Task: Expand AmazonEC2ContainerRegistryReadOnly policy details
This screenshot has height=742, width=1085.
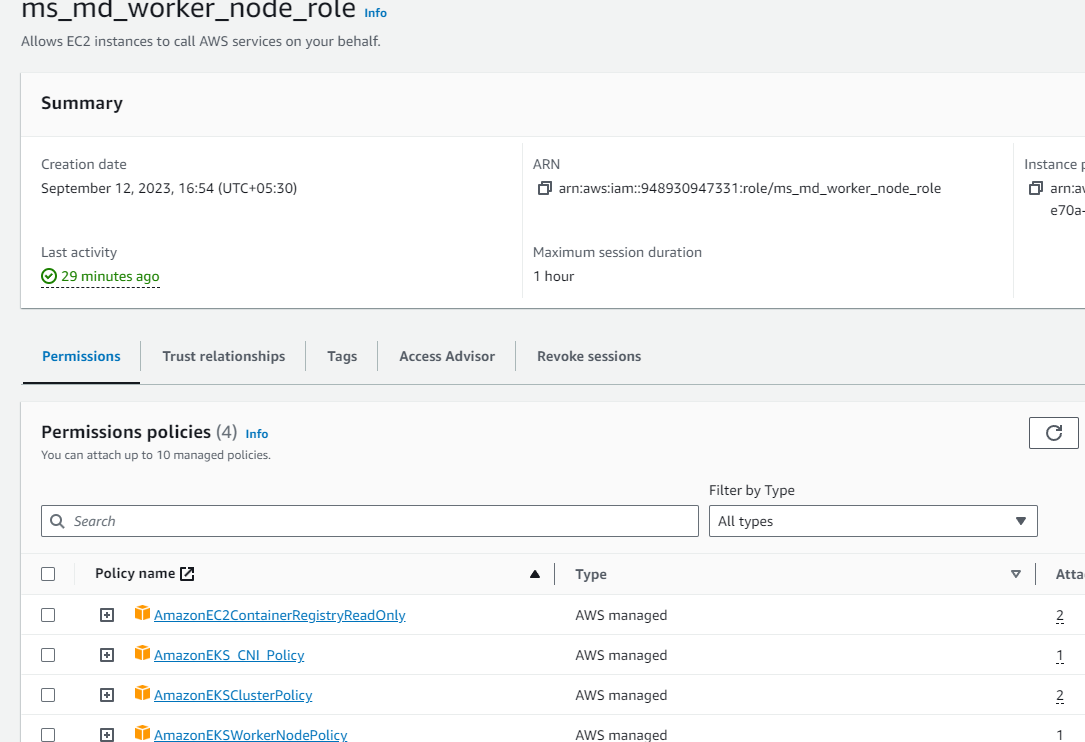Action: [x=107, y=615]
